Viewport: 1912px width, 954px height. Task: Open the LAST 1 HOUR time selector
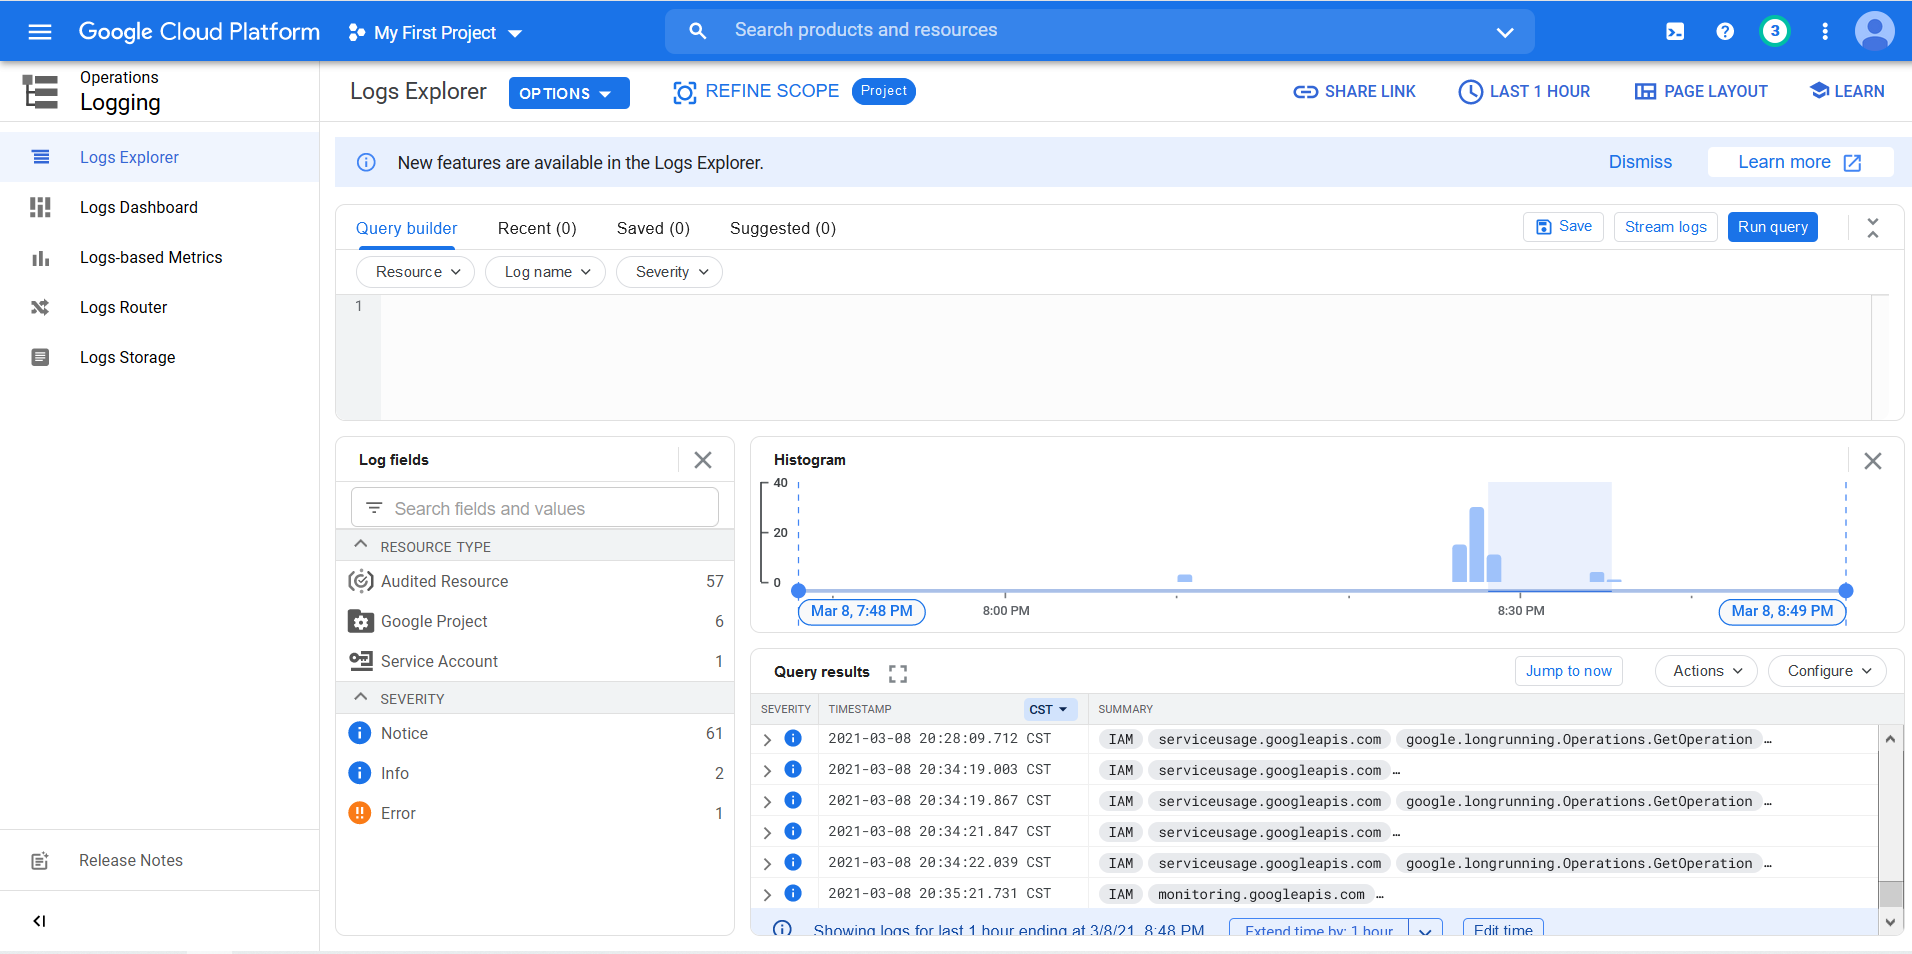tap(1524, 92)
